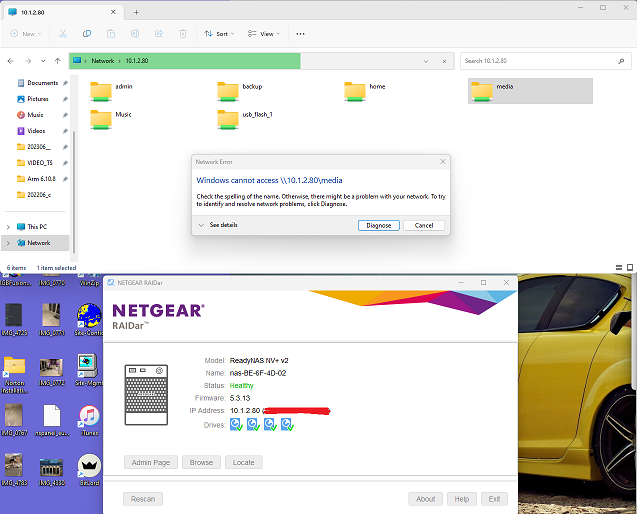Screen dimensions: 637x514
Task: Click the Cut scissors icon in toolbar
Action: pos(63,33)
